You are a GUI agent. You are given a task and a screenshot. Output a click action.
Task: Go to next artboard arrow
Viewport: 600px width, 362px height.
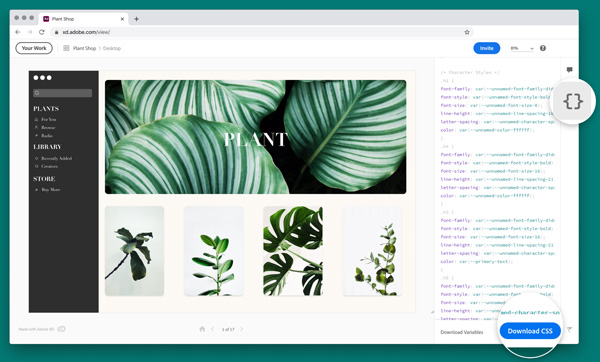pyautogui.click(x=241, y=329)
